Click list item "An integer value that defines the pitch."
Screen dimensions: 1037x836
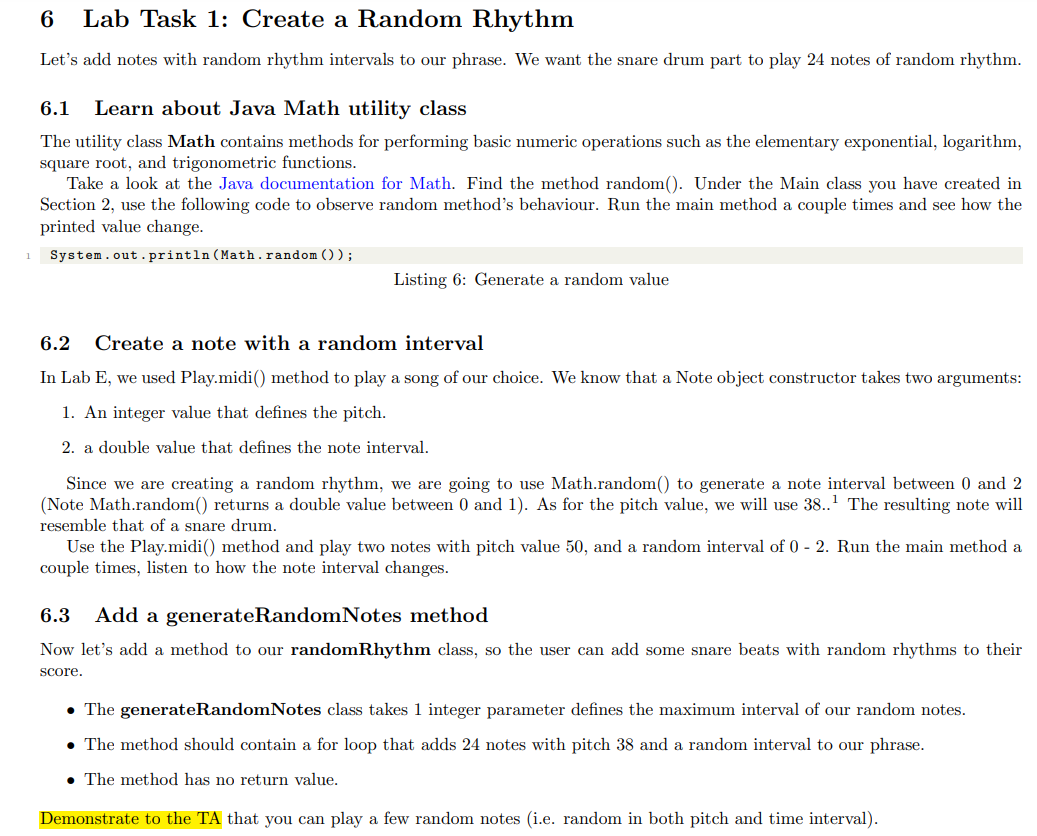click(235, 413)
